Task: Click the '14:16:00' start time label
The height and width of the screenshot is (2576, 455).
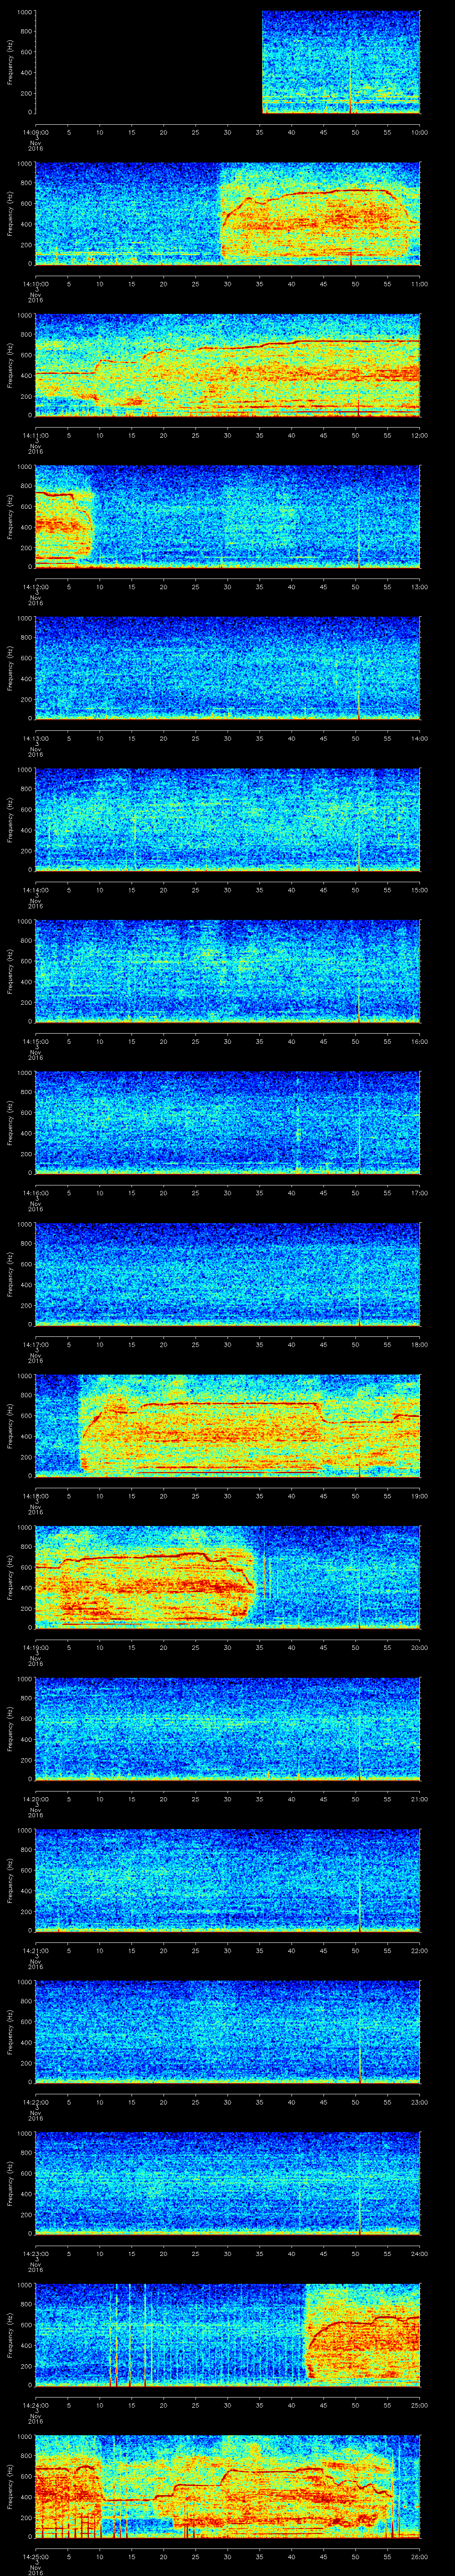Action: (35, 1193)
